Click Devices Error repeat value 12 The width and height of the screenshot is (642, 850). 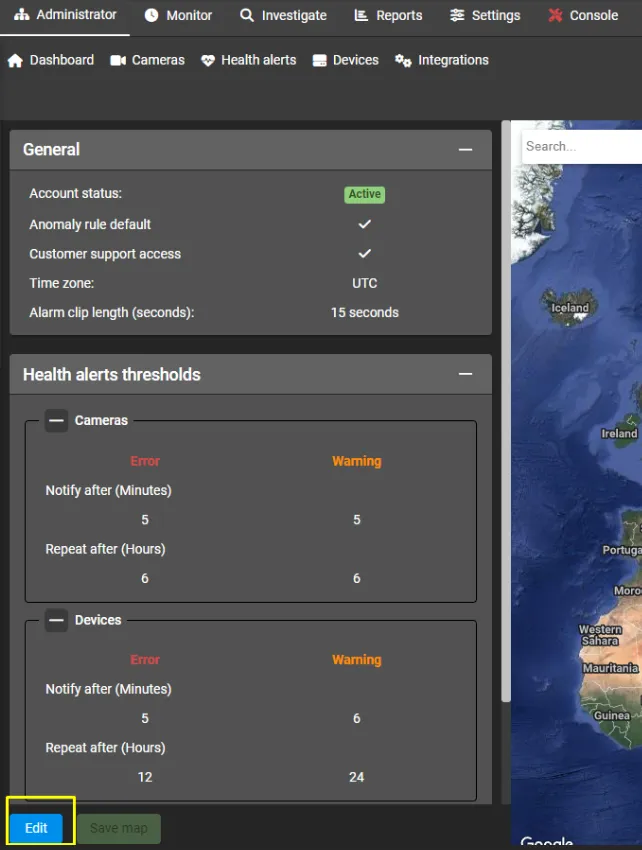click(145, 777)
